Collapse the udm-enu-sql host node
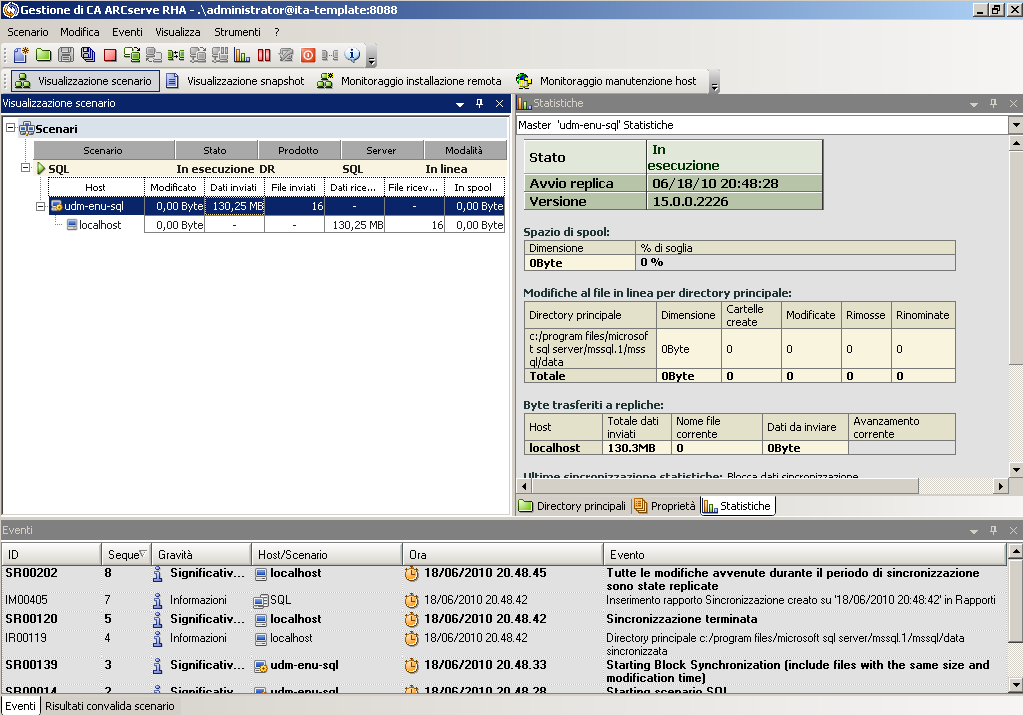Image resolution: width=1023 pixels, height=715 pixels. coord(40,206)
